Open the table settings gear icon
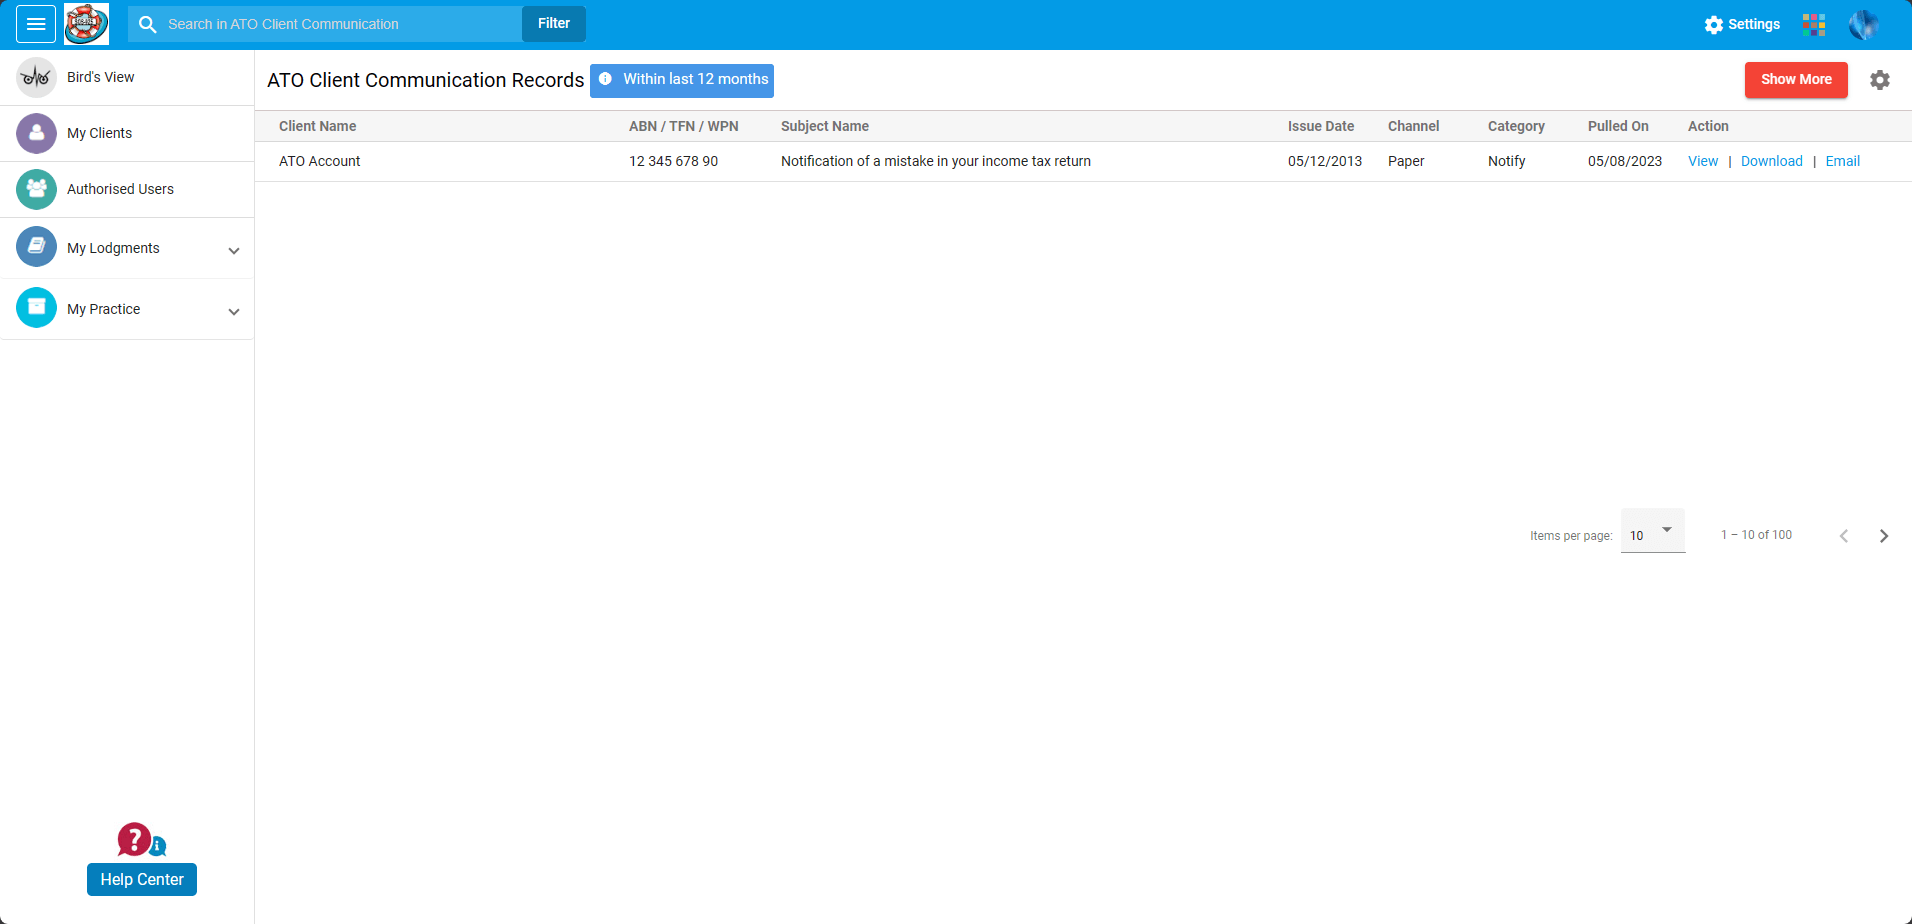Viewport: 1912px width, 924px height. click(1880, 80)
